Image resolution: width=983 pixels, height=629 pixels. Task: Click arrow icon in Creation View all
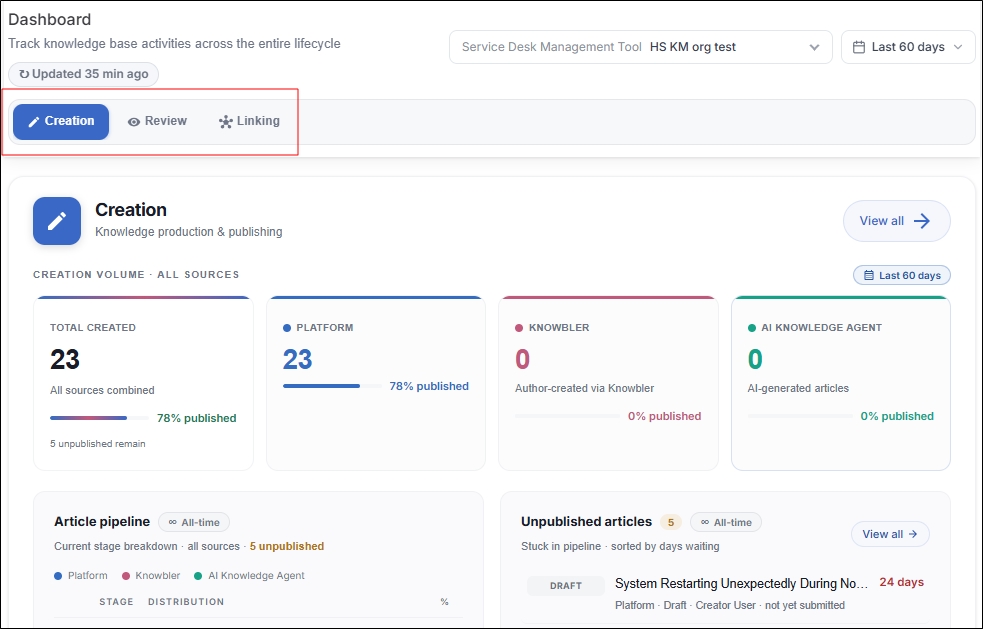tap(922, 221)
